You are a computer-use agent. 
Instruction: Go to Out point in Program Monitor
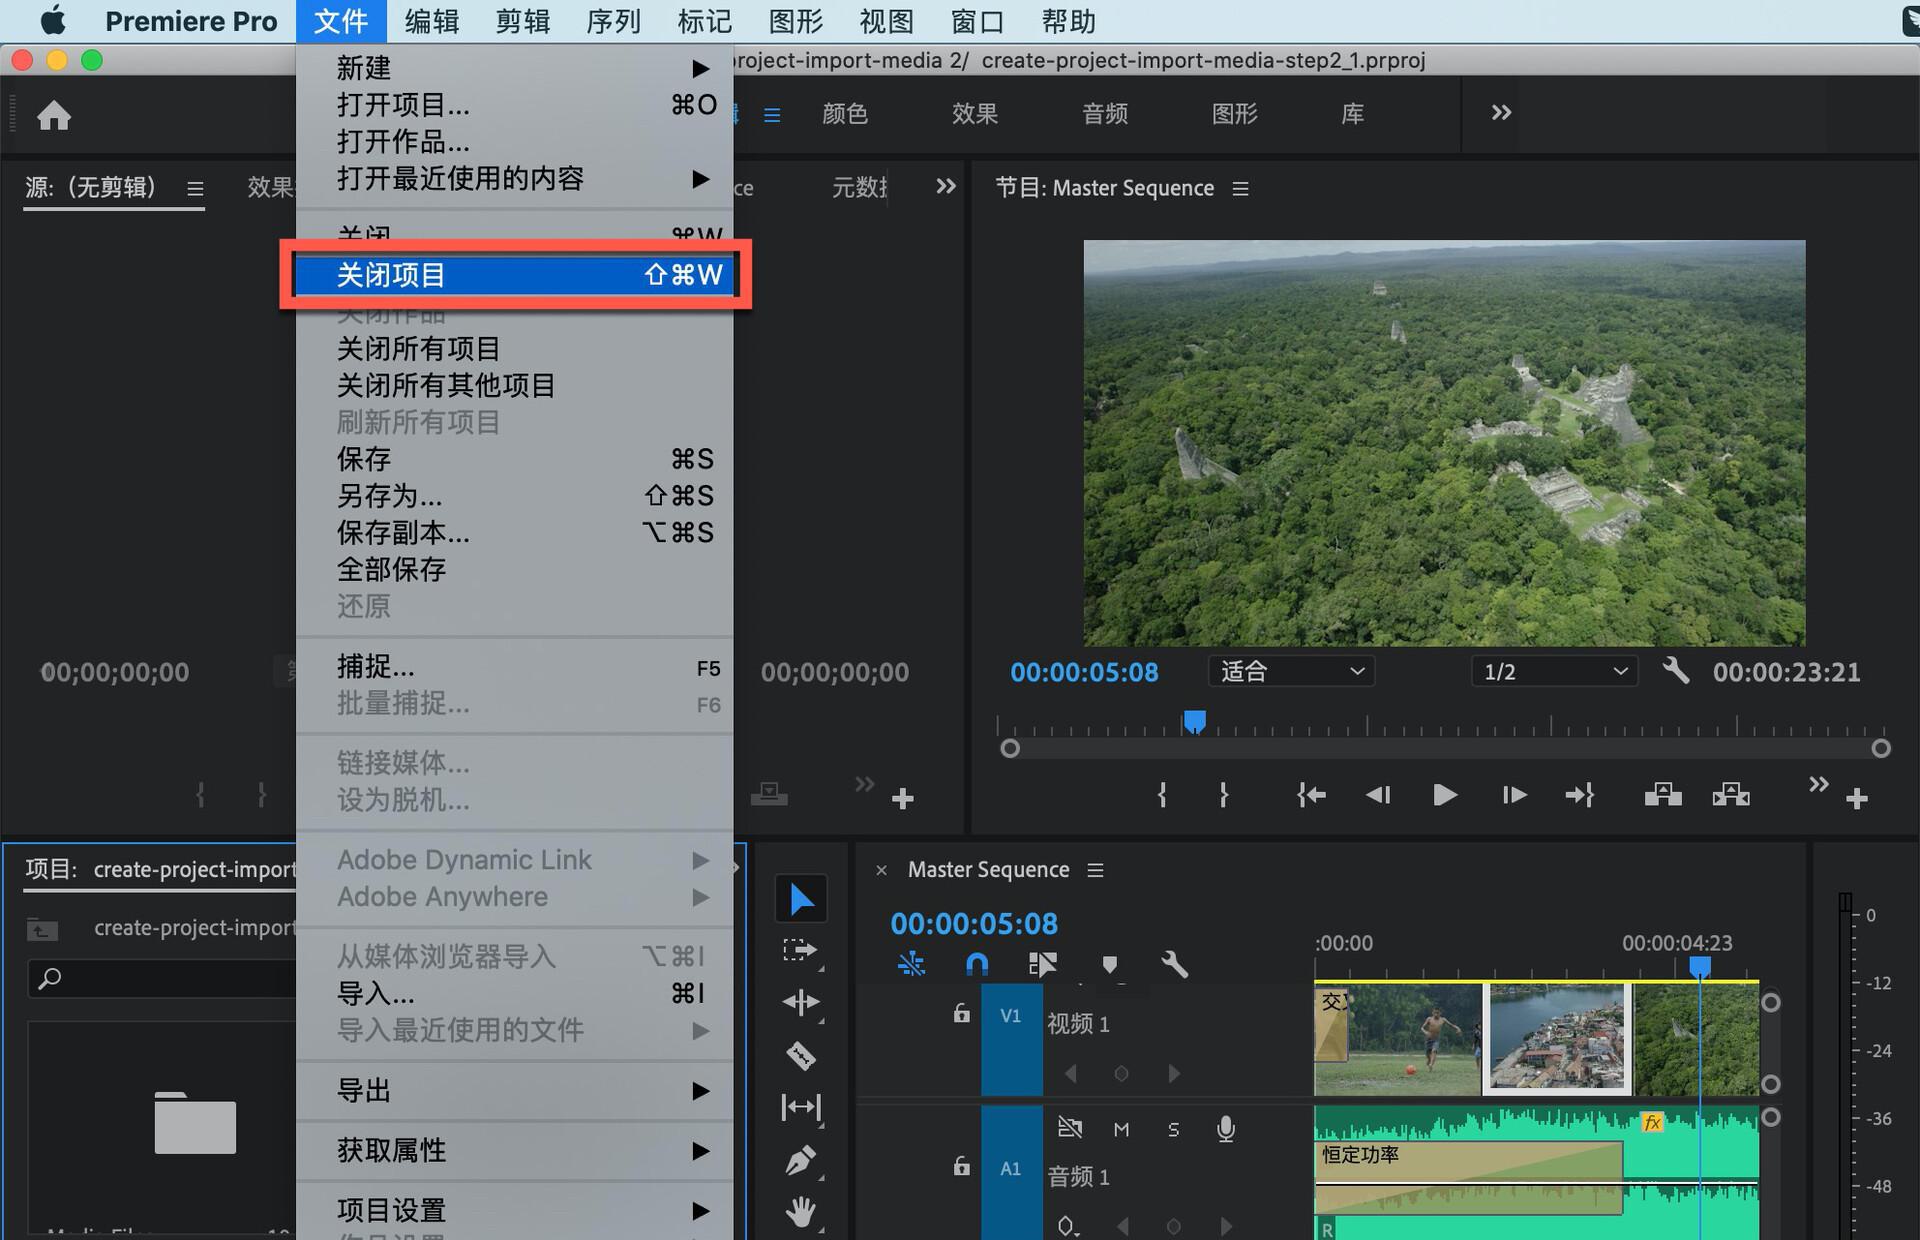1580,795
